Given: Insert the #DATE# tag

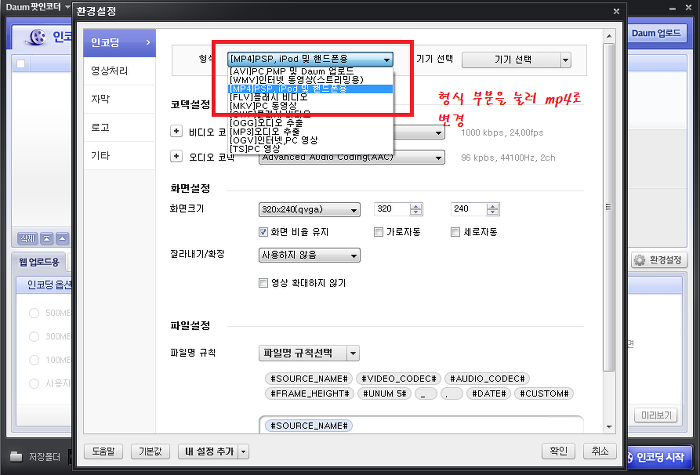Looking at the screenshot, I should pyautogui.click(x=489, y=394).
